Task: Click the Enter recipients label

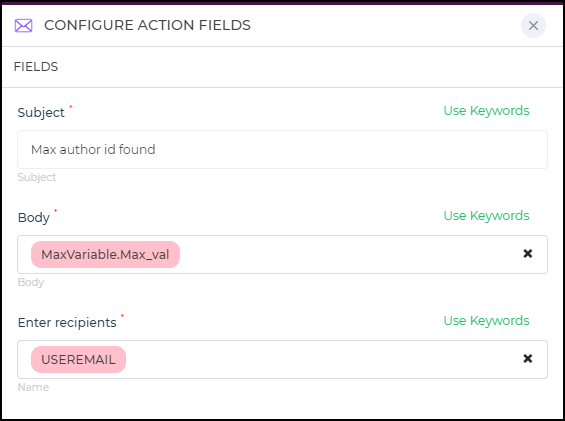Action: (x=67, y=322)
